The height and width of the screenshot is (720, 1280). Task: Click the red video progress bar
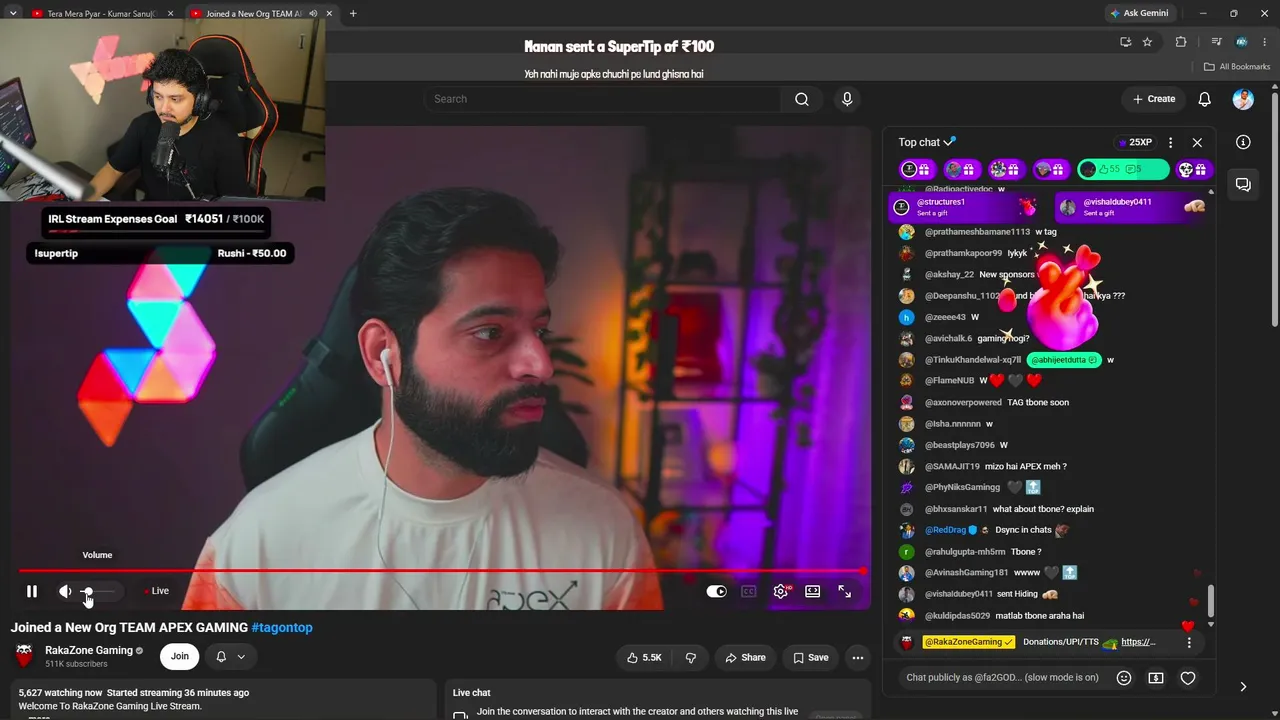440,571
